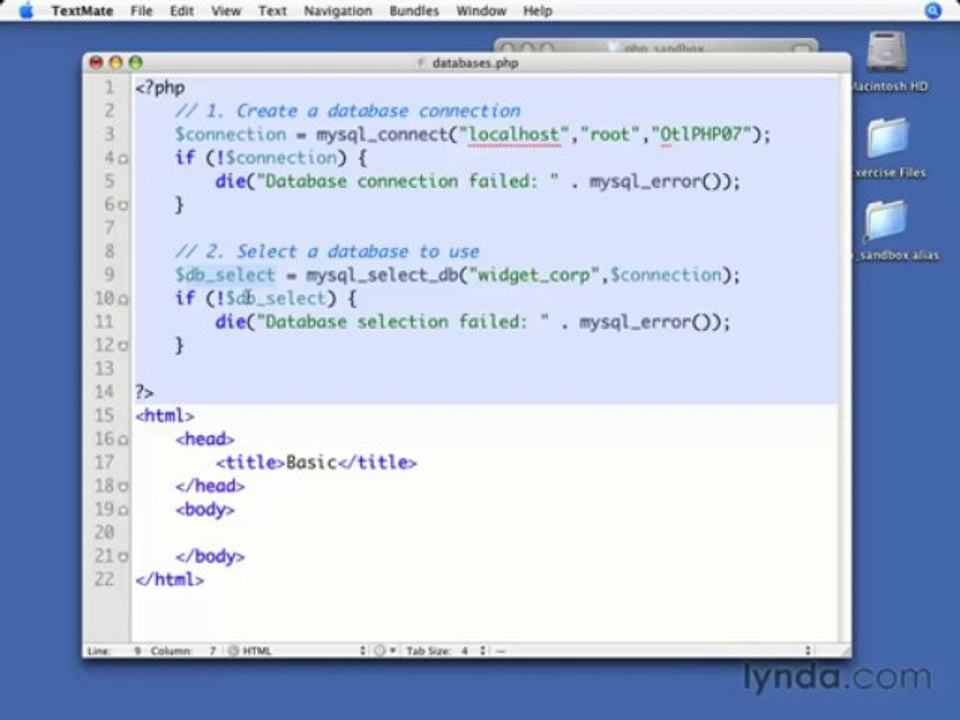Screen dimensions: 960x720
Task: Open the Window menu
Action: (x=481, y=10)
